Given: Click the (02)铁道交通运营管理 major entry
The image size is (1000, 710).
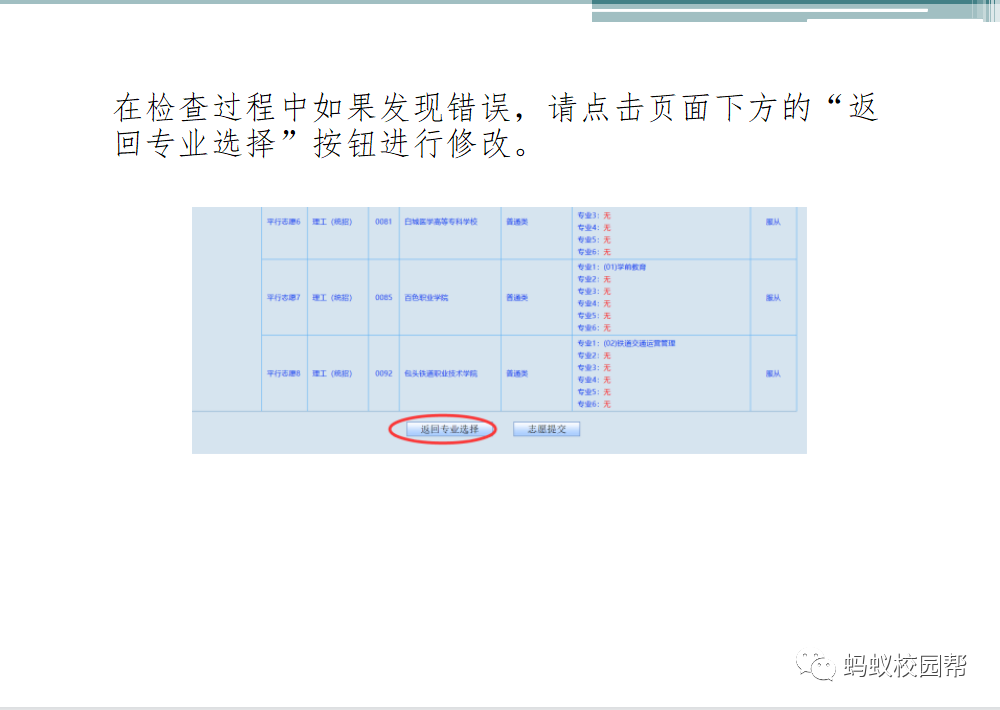Looking at the screenshot, I should (640, 344).
